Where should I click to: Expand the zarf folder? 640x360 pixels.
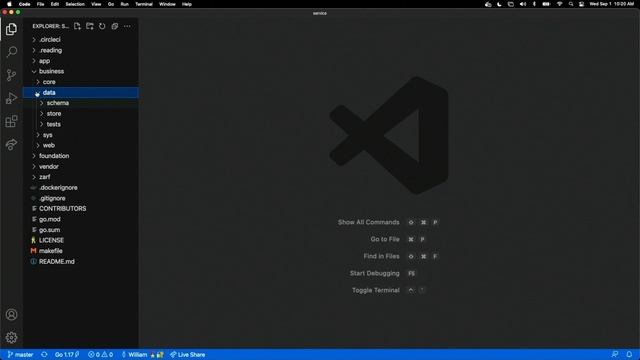[x=81, y=177]
